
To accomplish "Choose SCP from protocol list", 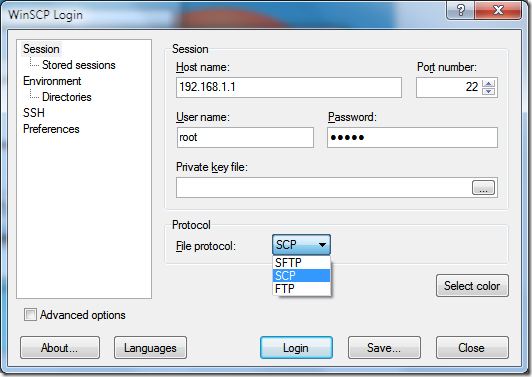I will click(x=301, y=276).
